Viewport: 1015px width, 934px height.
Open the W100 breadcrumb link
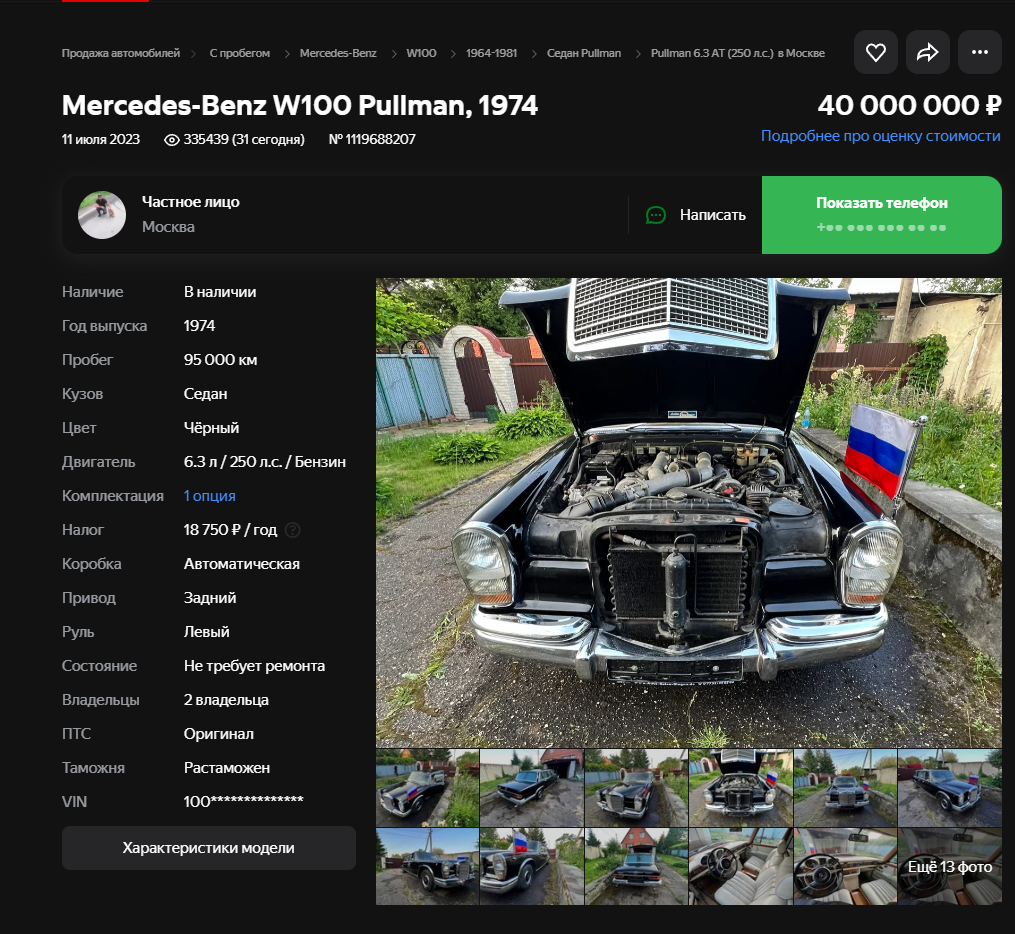(421, 53)
